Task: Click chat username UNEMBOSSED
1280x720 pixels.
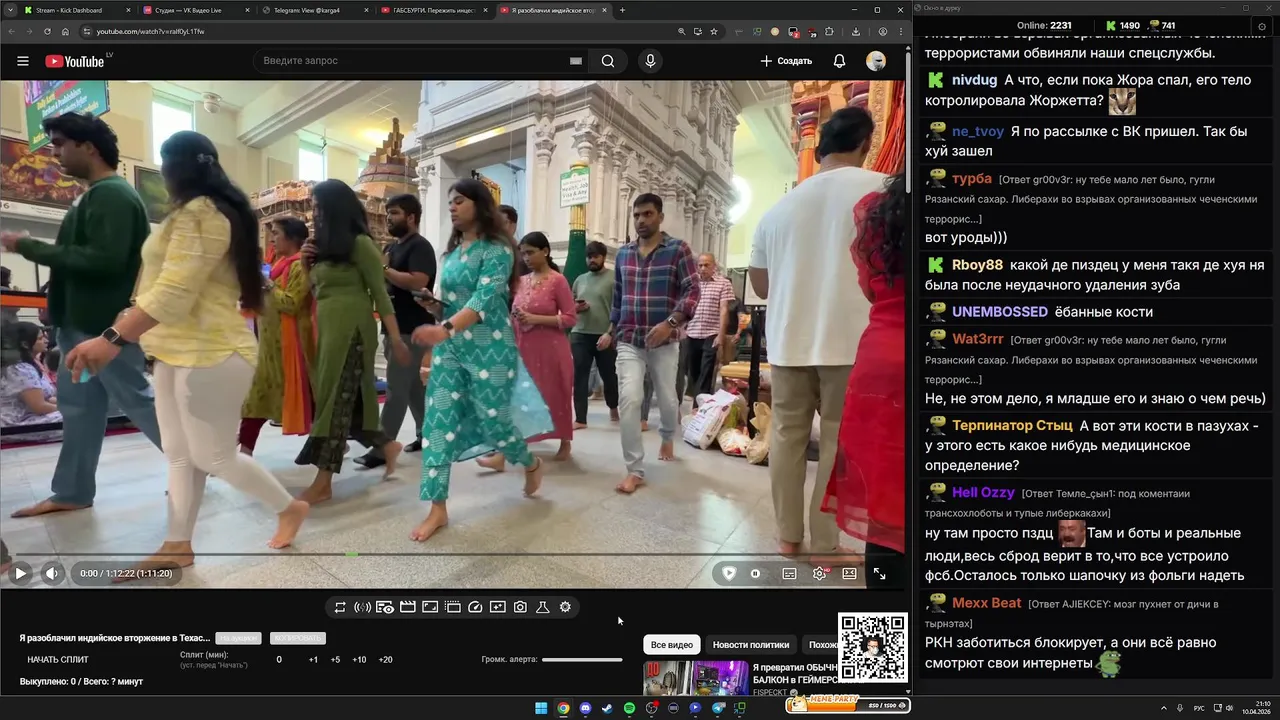Action: tap(999, 312)
